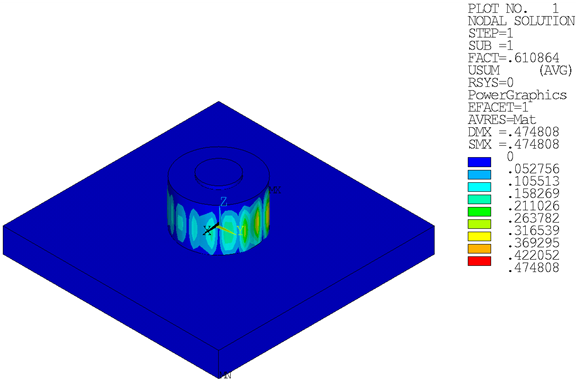Click the 'AVRES=Mat' text
The image size is (576, 385).
(502, 119)
